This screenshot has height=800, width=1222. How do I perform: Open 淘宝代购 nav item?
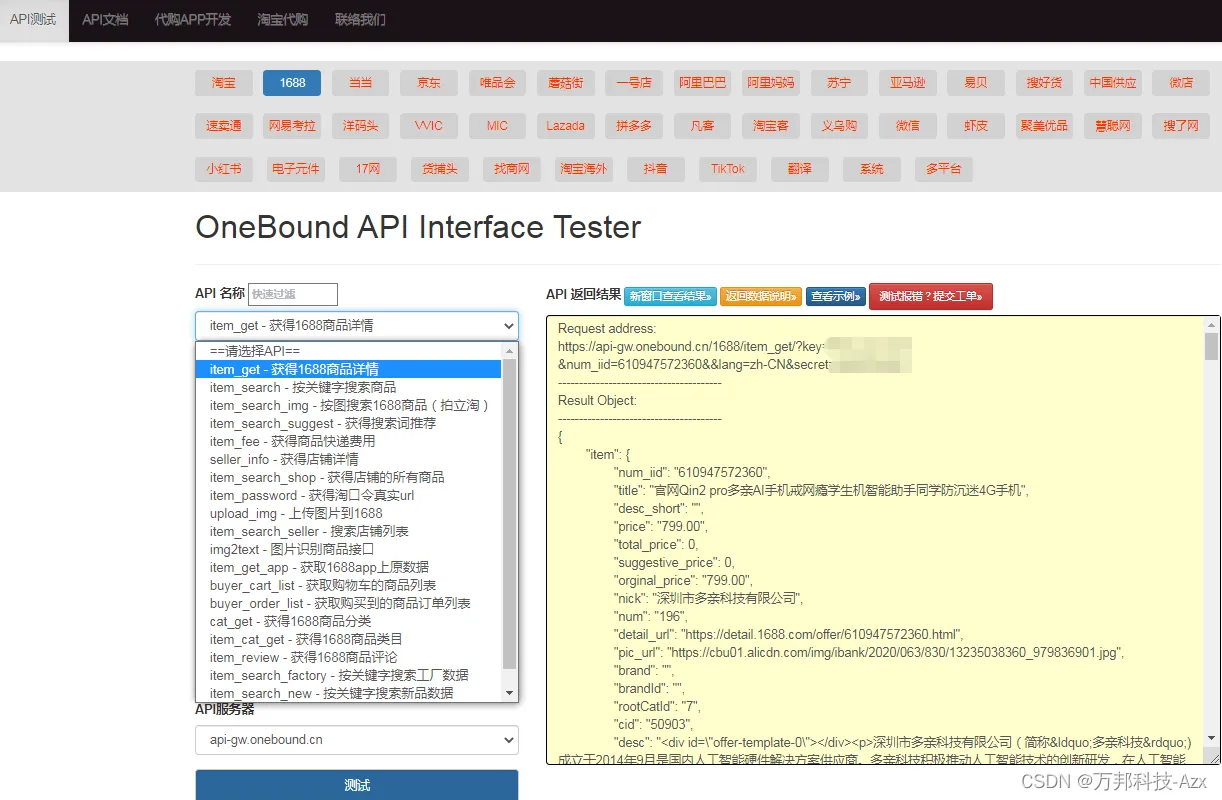283,20
